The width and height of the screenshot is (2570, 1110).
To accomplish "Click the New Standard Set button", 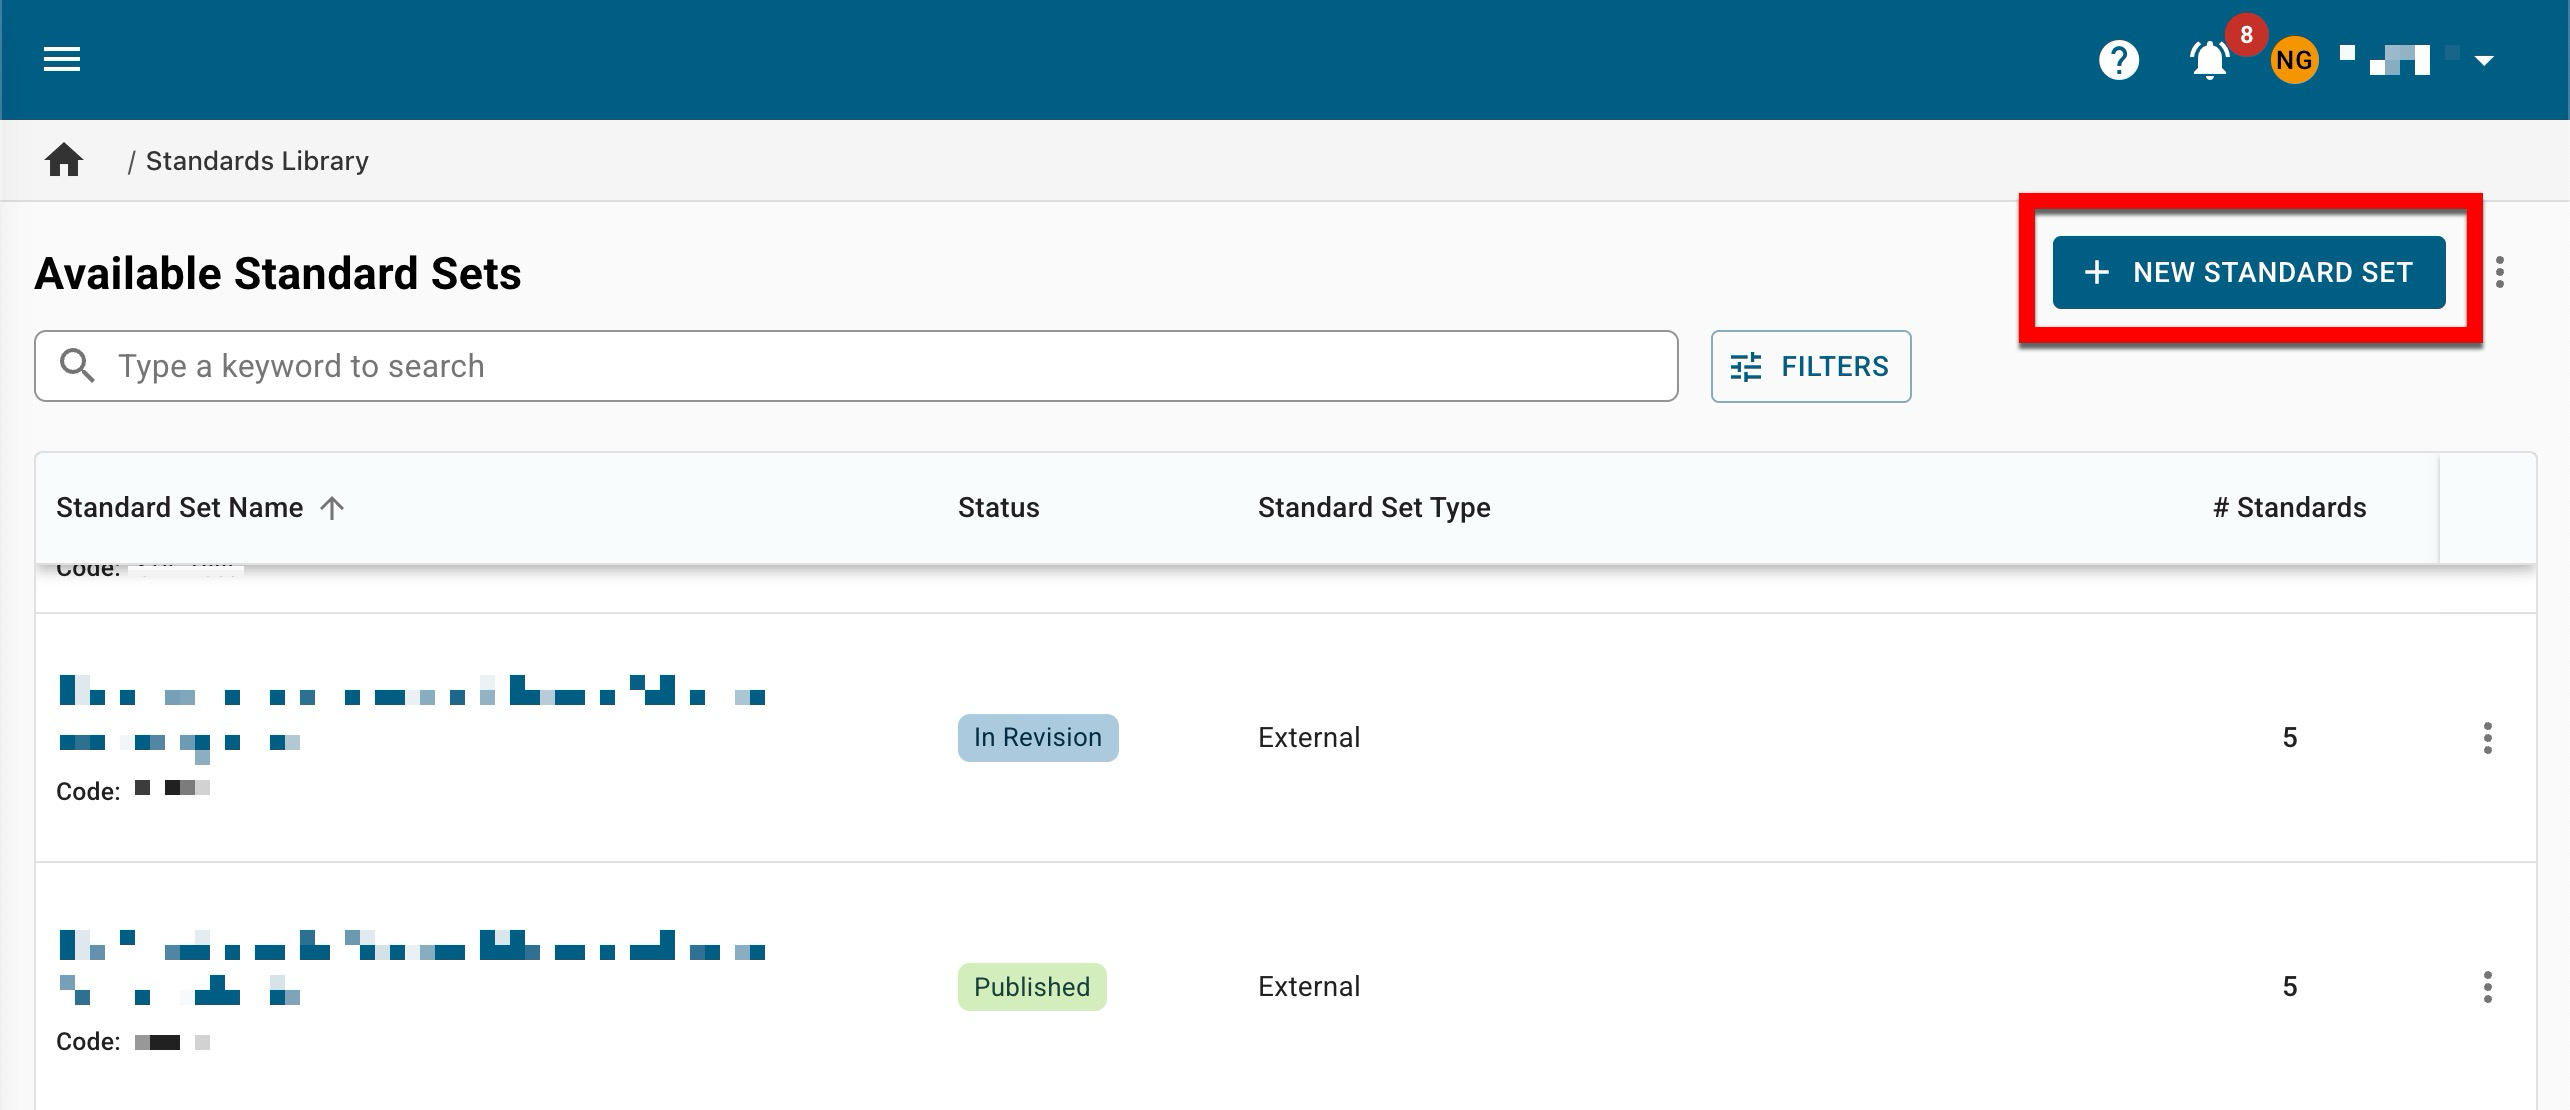I will click(x=2248, y=272).
